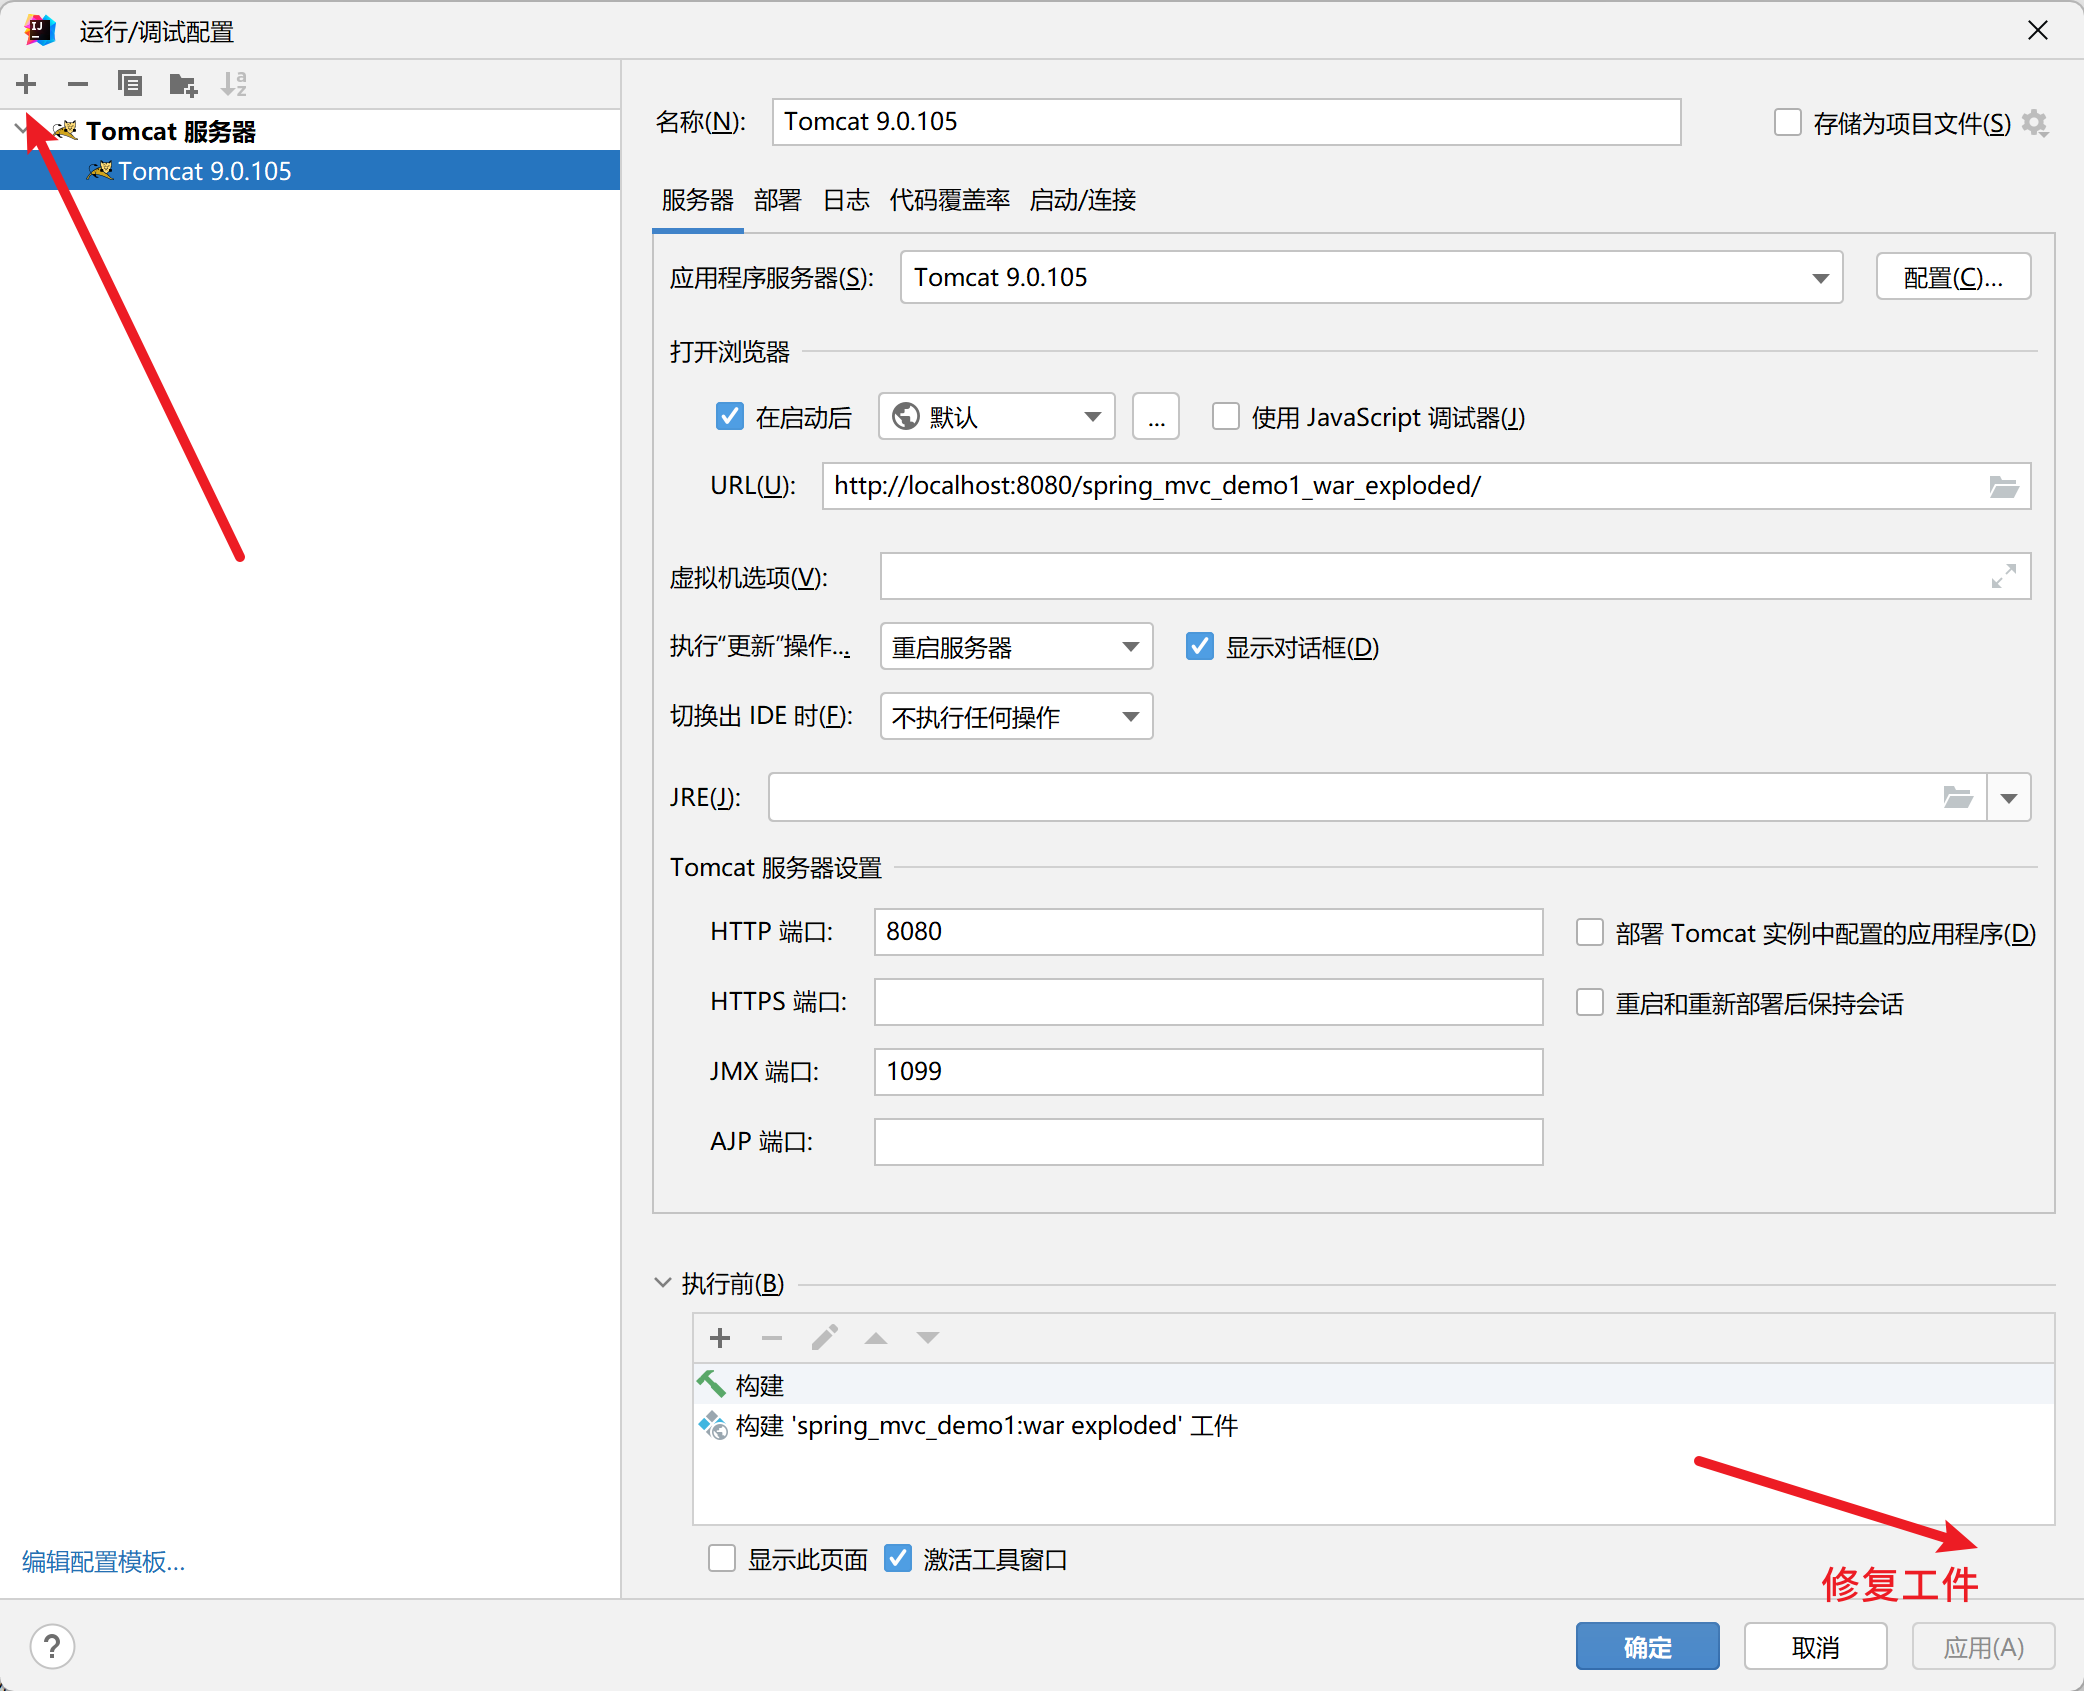The image size is (2084, 1691).
Task: Check 存储为项目文件
Action: click(1788, 123)
